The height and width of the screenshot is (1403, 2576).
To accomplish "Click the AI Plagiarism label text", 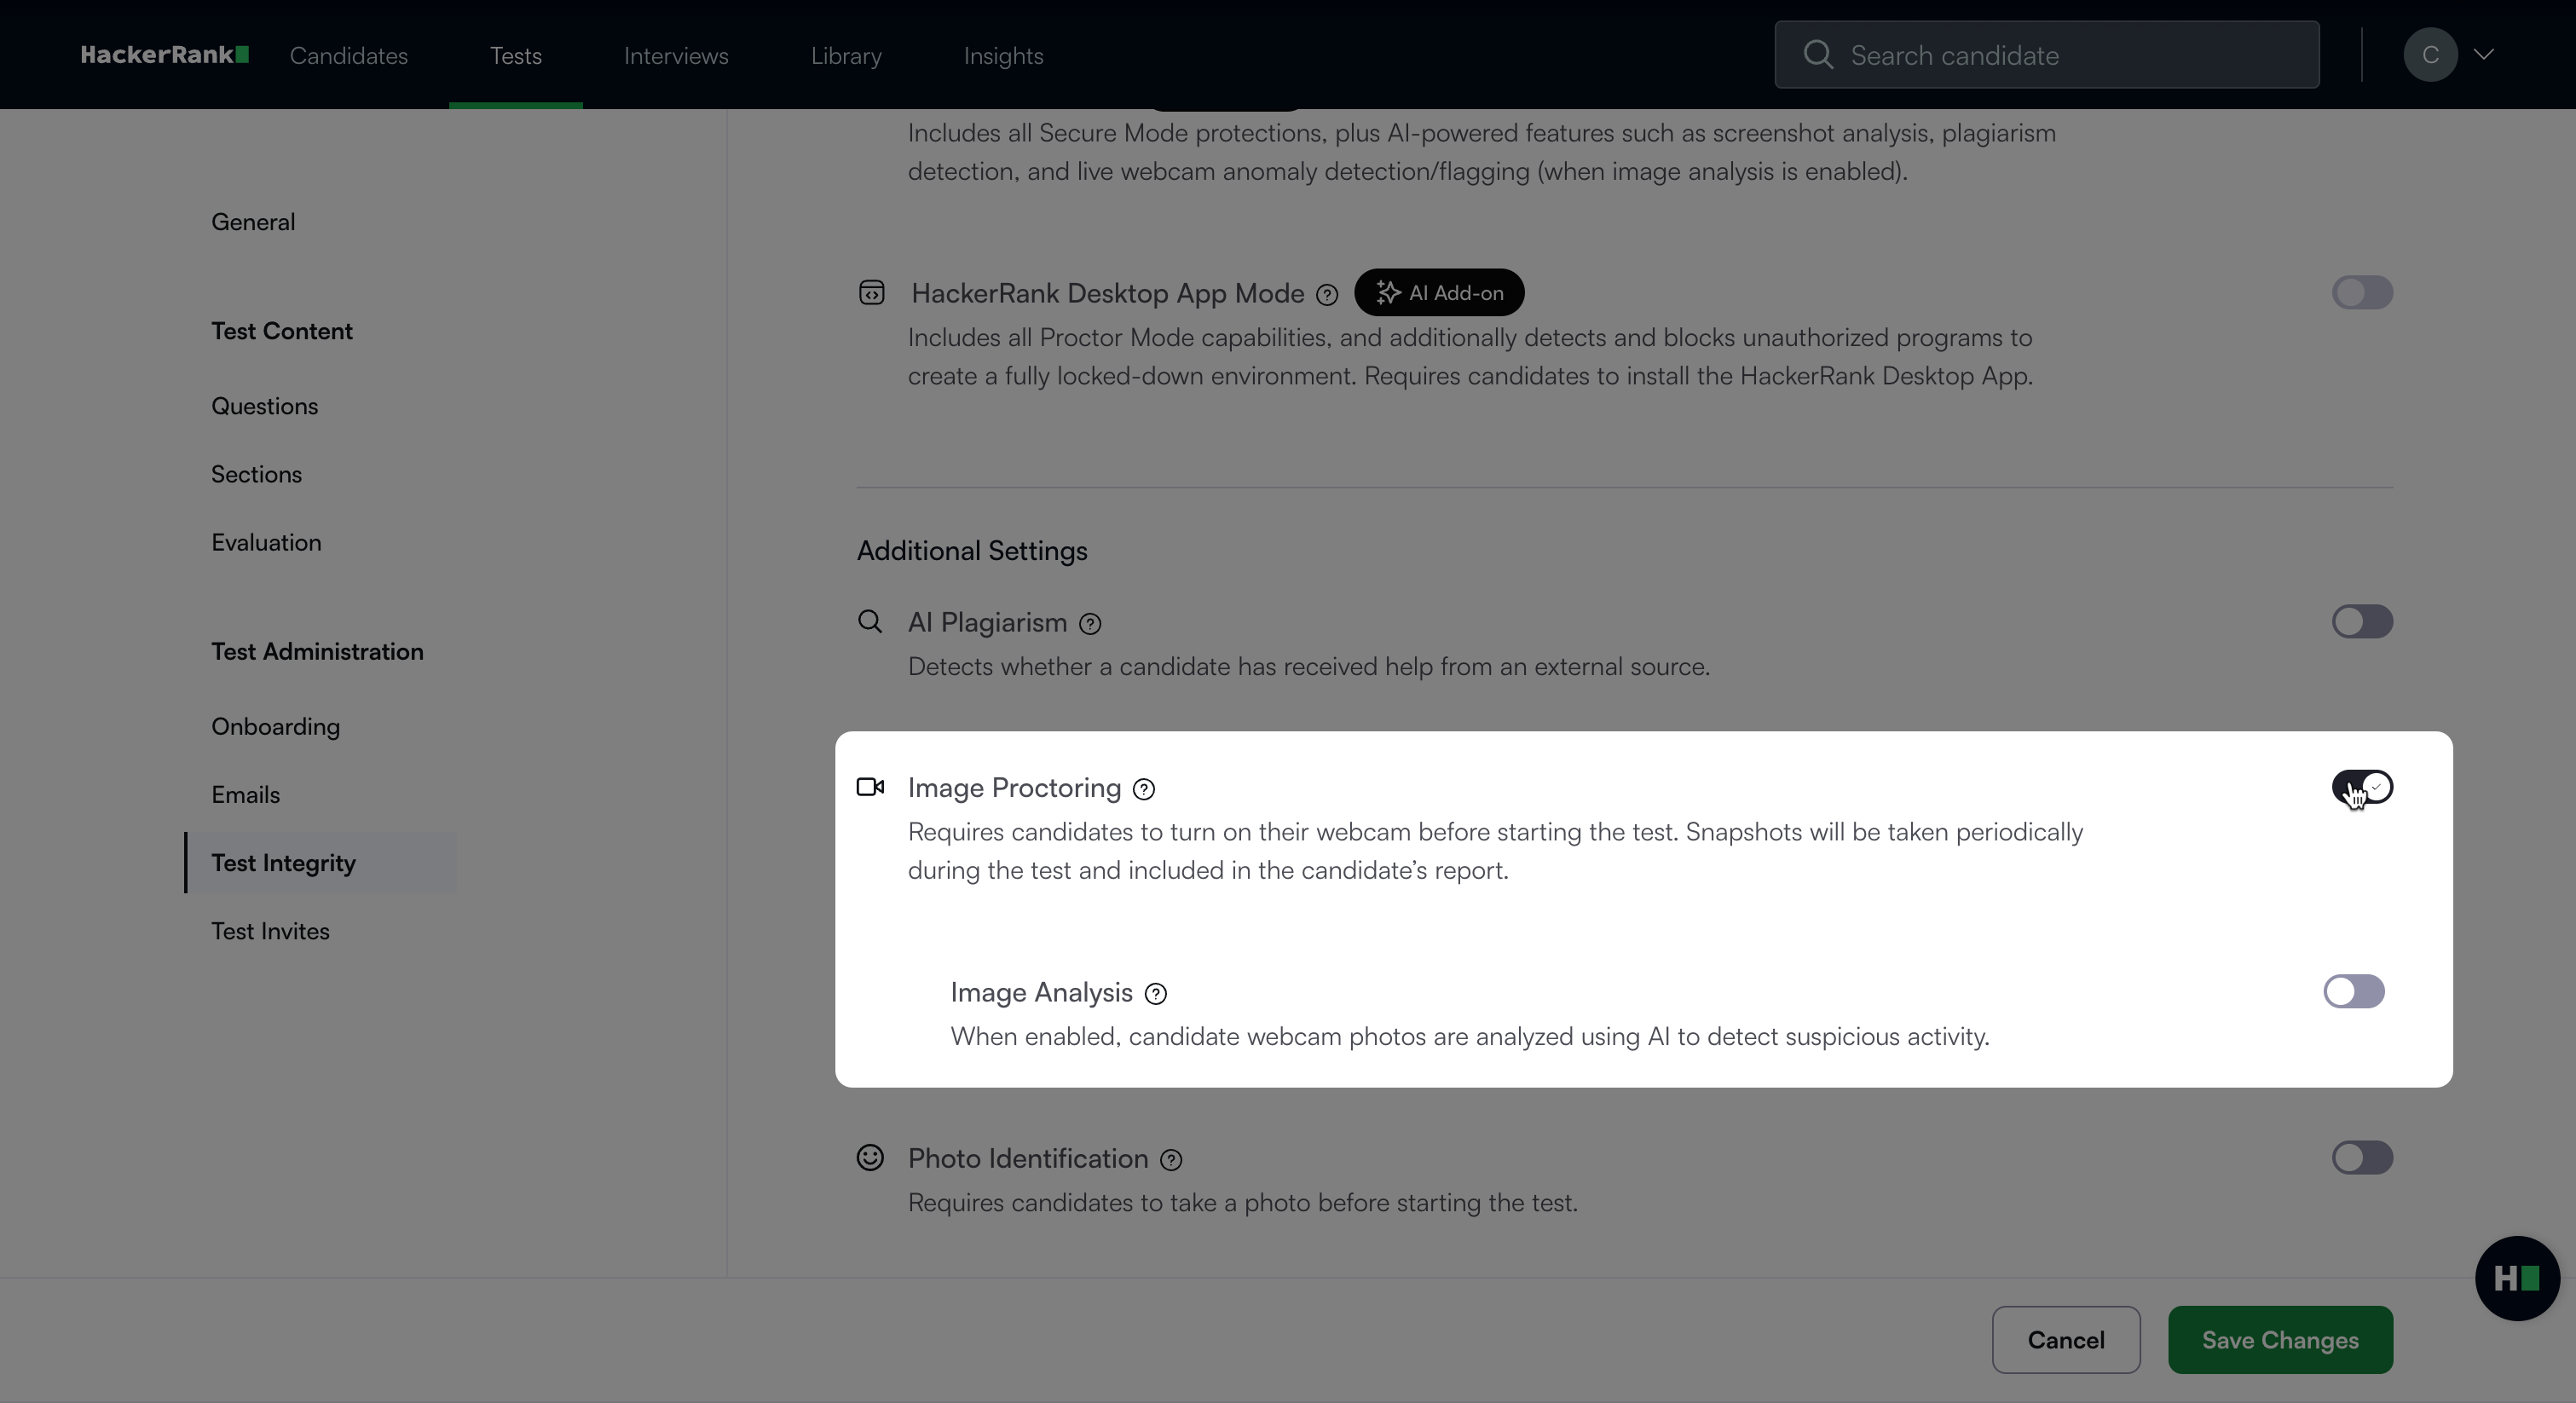I will 987,622.
